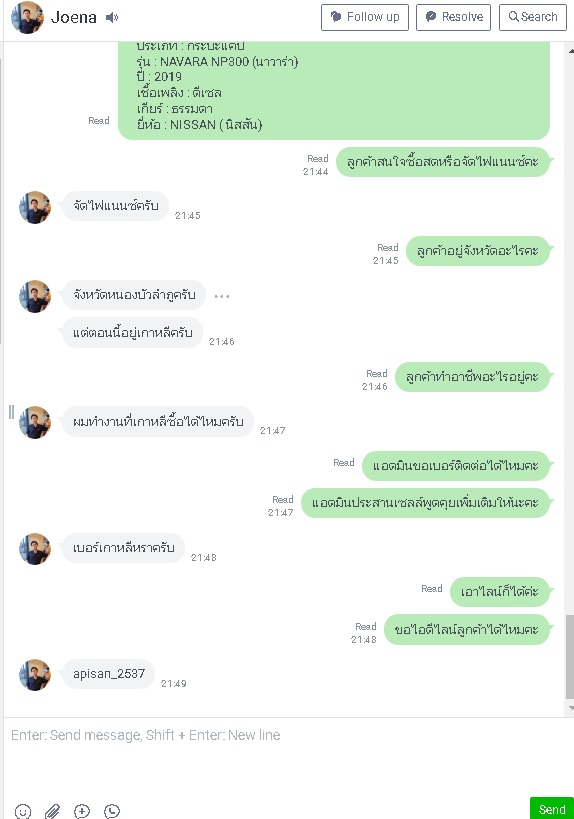This screenshot has height=819, width=574.
Task: Click avatar beside apisan_2537 message
Action: 35,675
